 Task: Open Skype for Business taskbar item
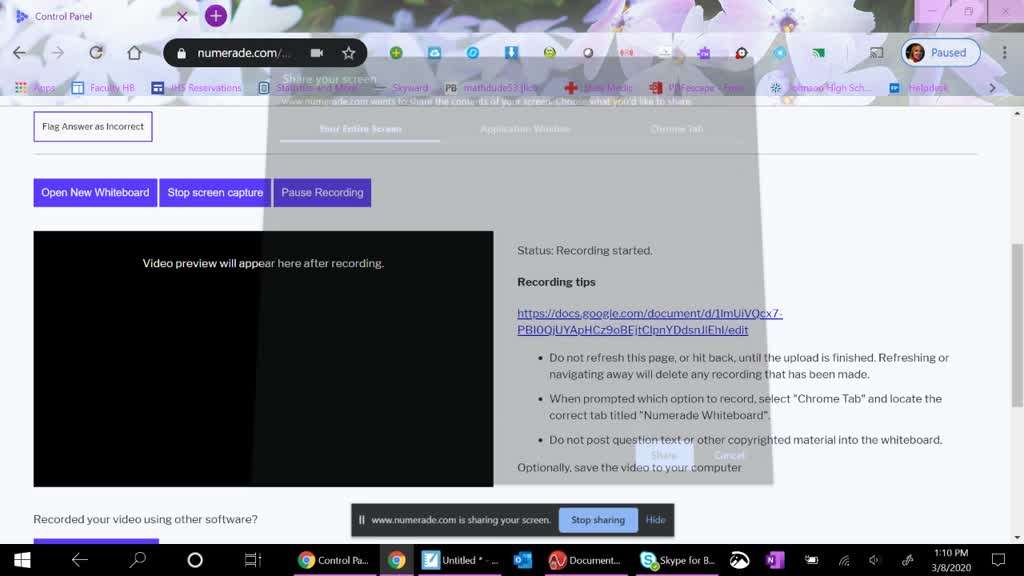click(678, 560)
